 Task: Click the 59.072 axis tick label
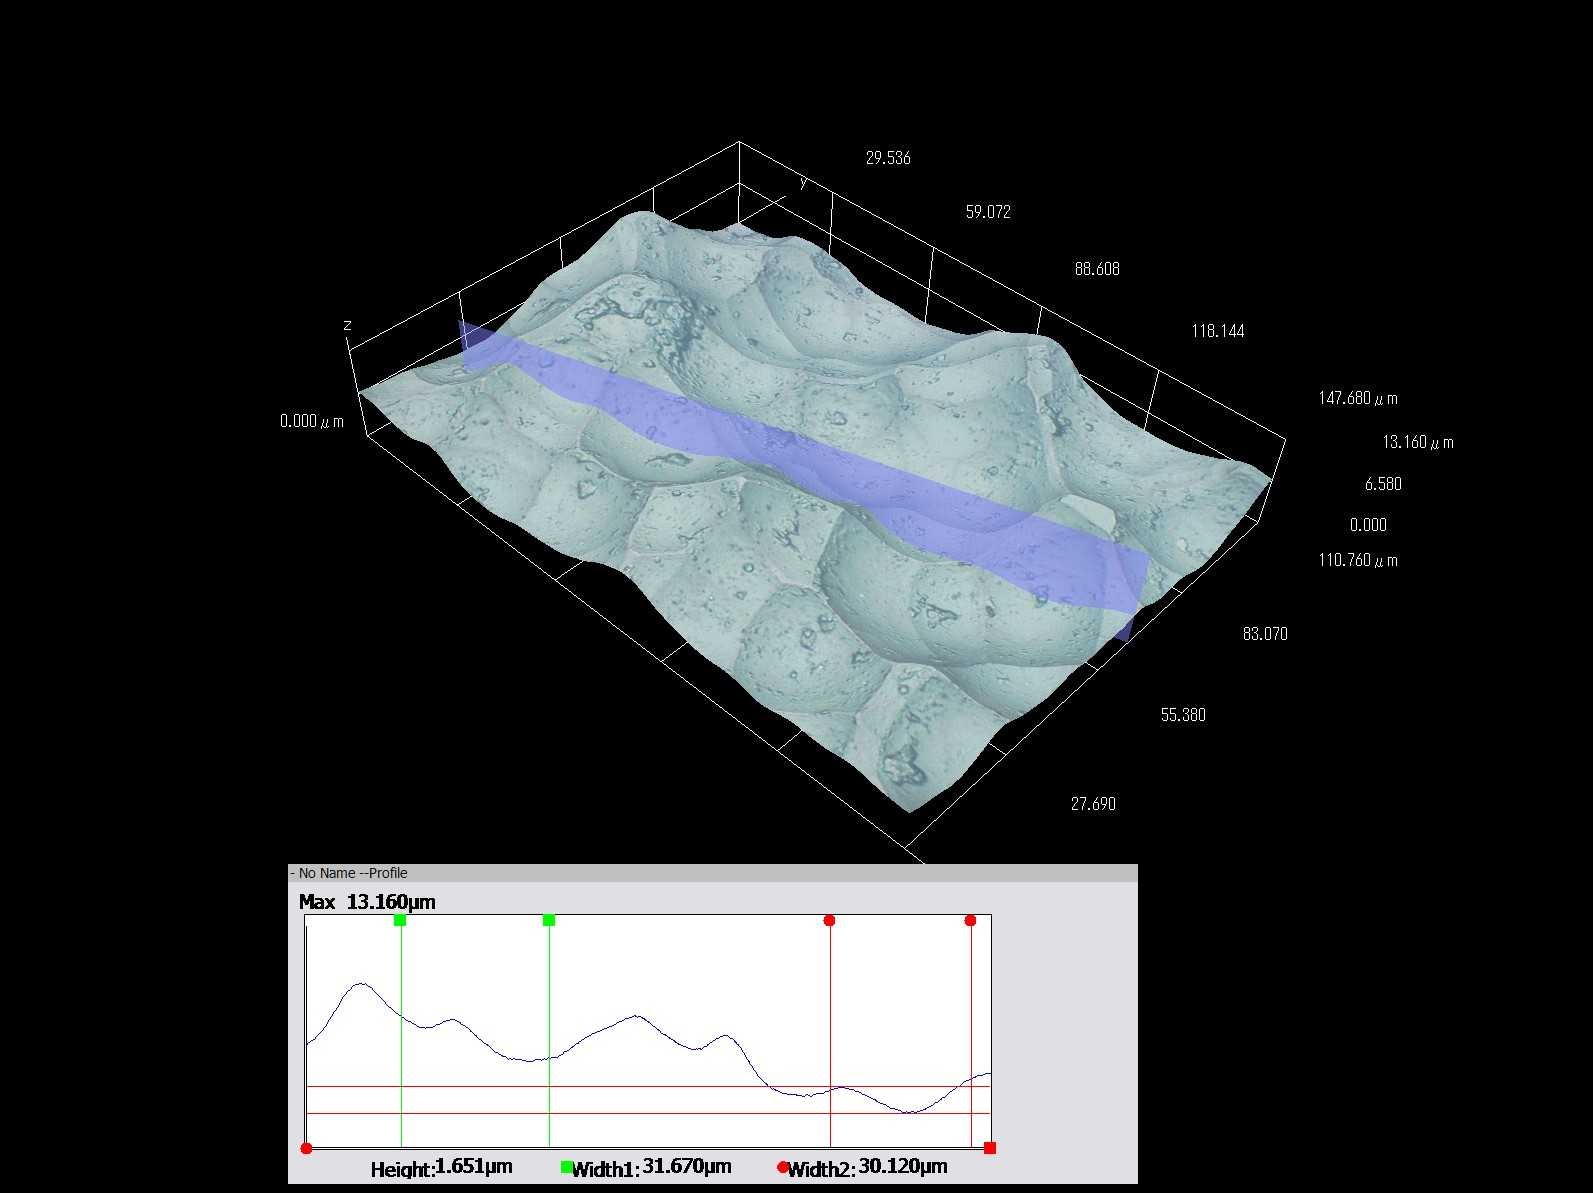tap(988, 212)
